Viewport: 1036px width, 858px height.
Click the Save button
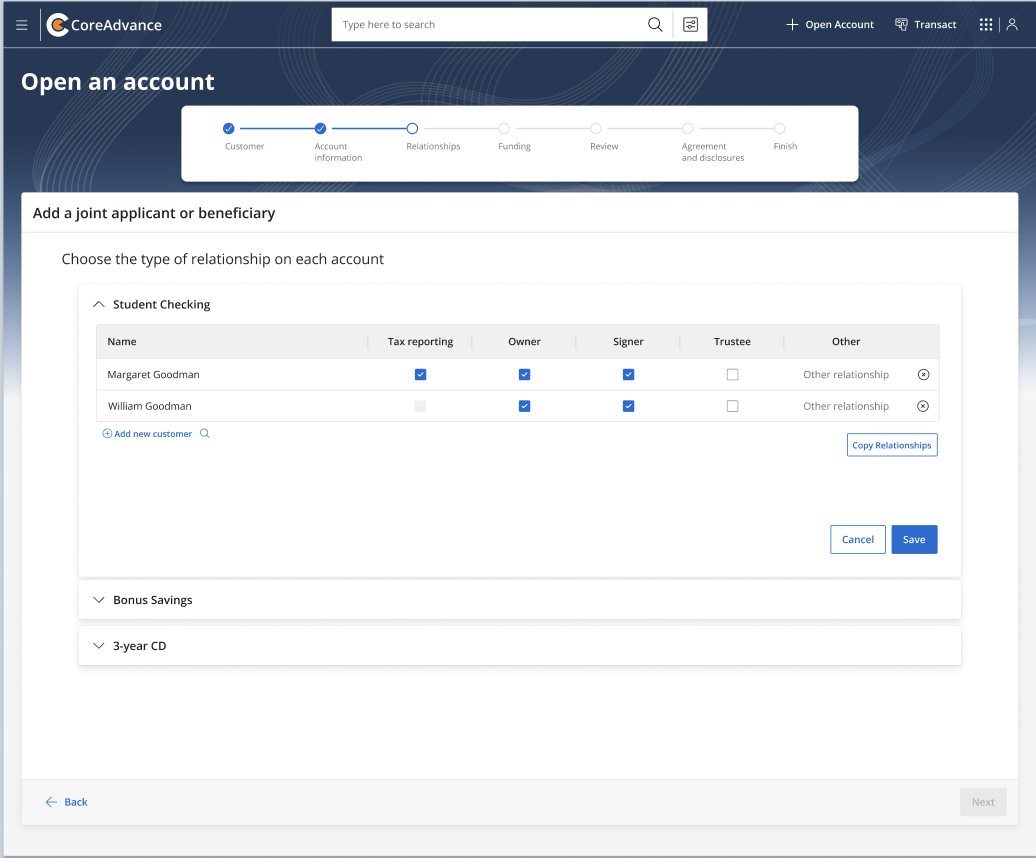(914, 540)
